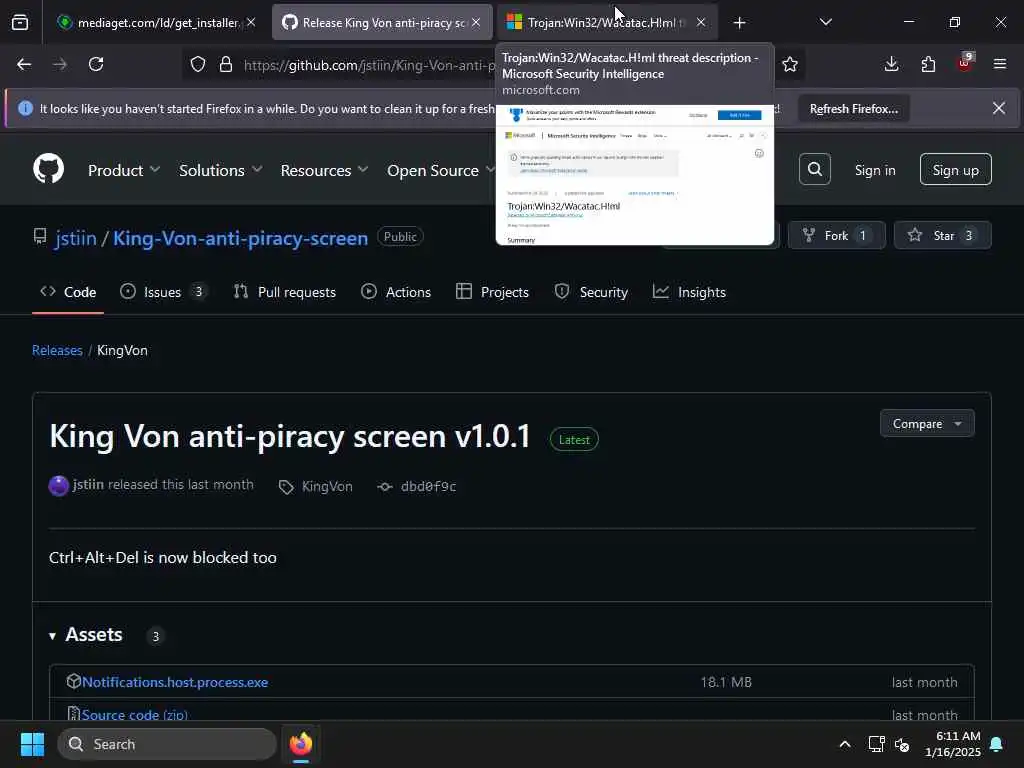Screen dimensions: 1024x768
Task: Open the Firefox downloads panel
Action: coord(891,64)
